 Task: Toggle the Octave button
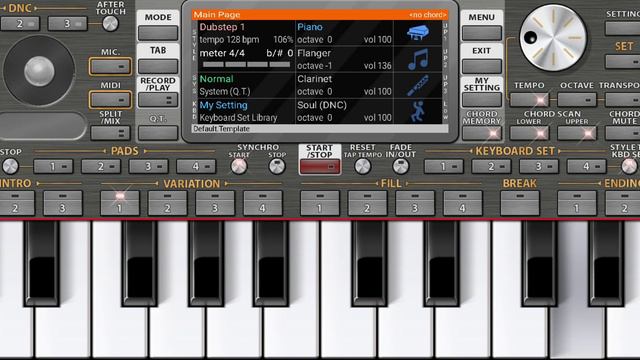tap(577, 100)
